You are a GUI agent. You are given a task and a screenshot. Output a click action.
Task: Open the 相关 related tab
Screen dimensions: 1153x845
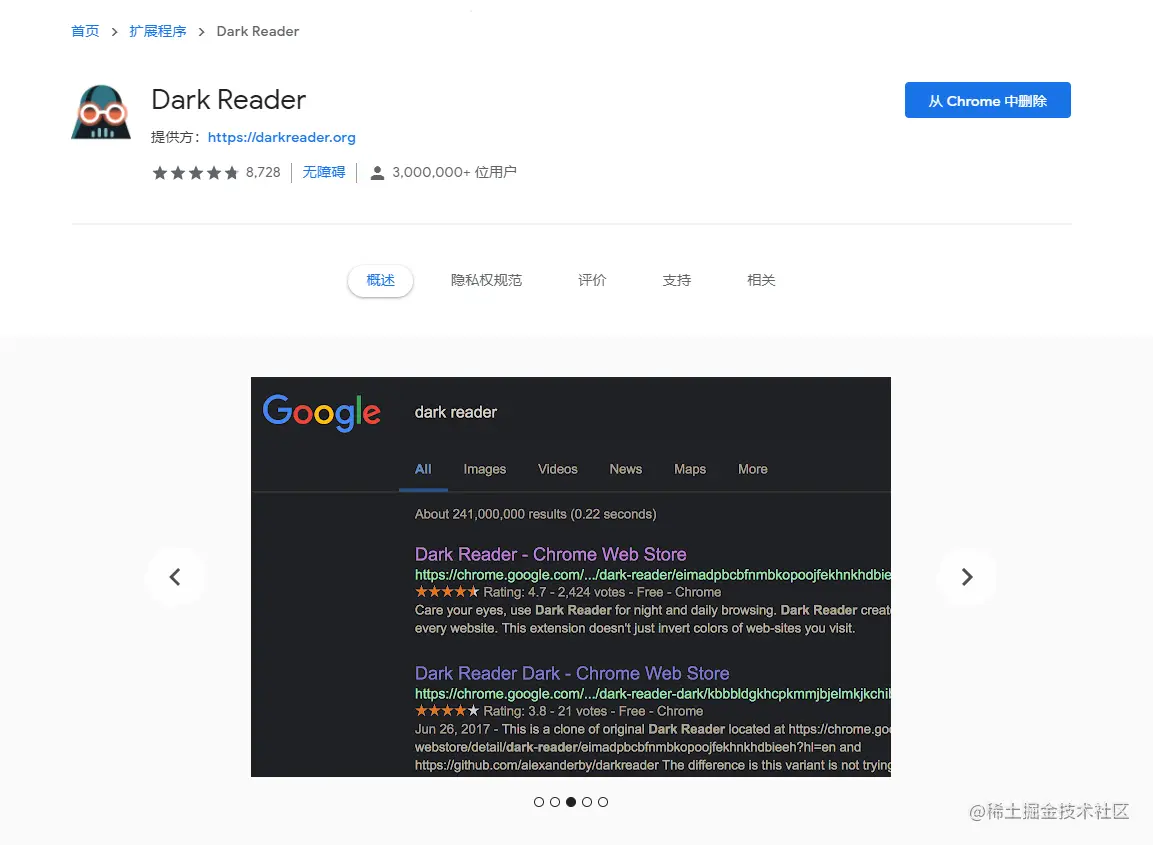click(x=761, y=280)
